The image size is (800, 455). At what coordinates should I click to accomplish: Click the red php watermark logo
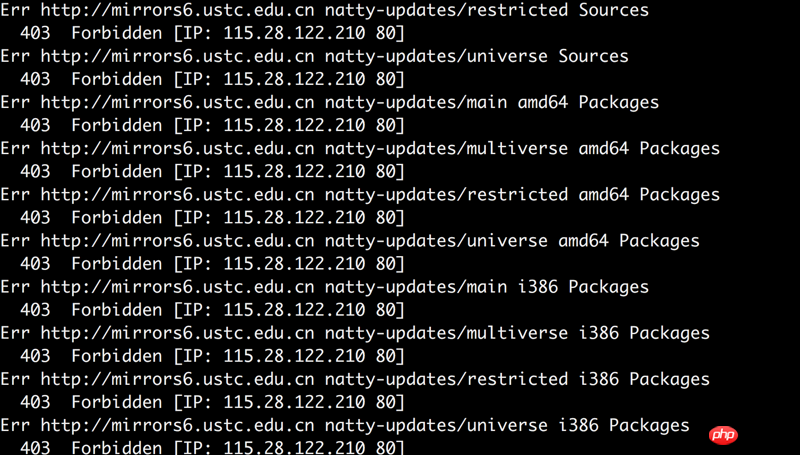(x=723, y=435)
